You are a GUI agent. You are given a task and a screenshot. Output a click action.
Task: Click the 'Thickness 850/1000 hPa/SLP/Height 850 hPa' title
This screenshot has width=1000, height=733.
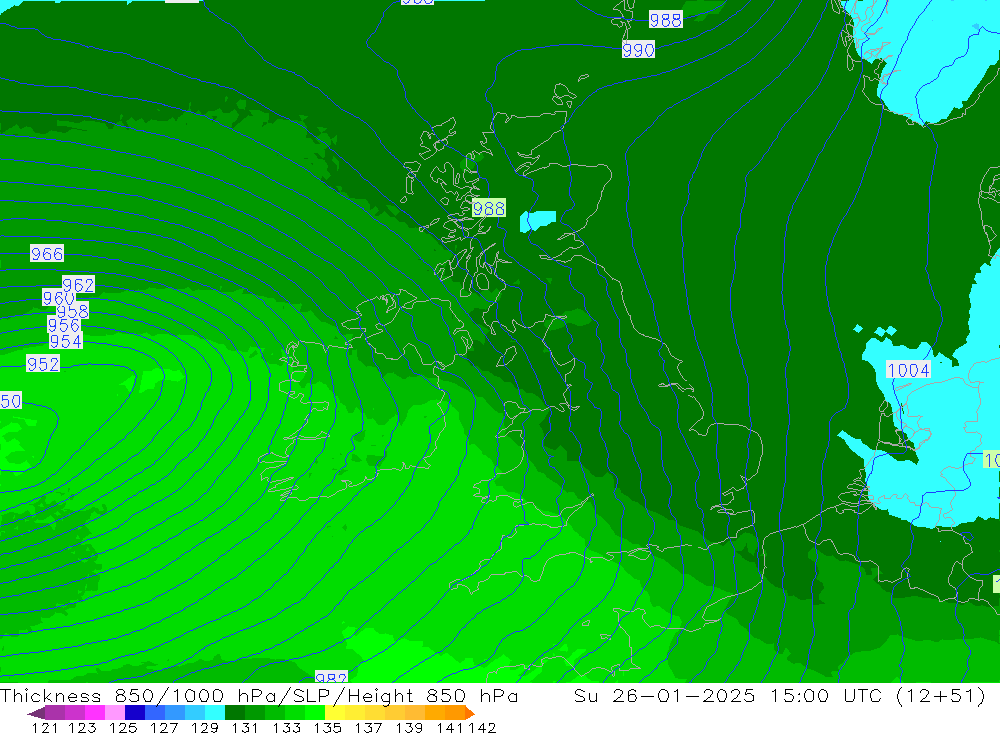coord(259,696)
